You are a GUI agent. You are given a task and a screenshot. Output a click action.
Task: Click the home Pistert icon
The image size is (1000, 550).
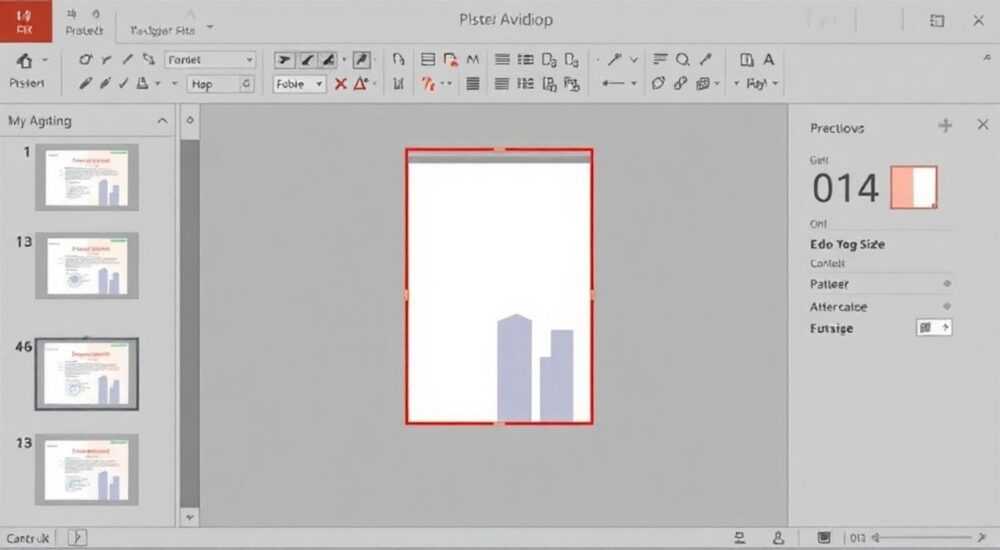click(x=24, y=61)
